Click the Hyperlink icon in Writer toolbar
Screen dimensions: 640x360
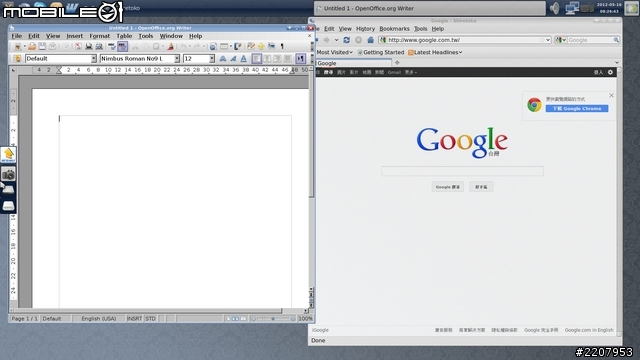click(213, 47)
